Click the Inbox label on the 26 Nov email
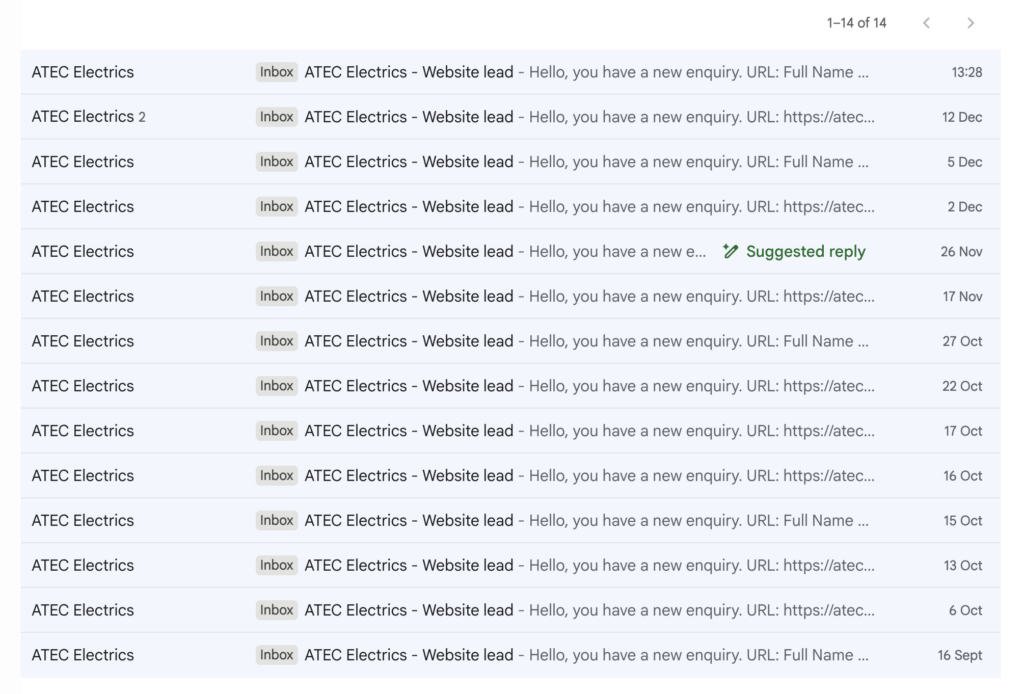Image resolution: width=1024 pixels, height=694 pixels. click(276, 251)
